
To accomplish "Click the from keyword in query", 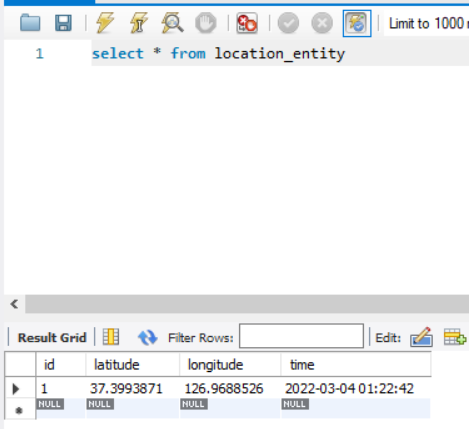I will pyautogui.click(x=188, y=53).
